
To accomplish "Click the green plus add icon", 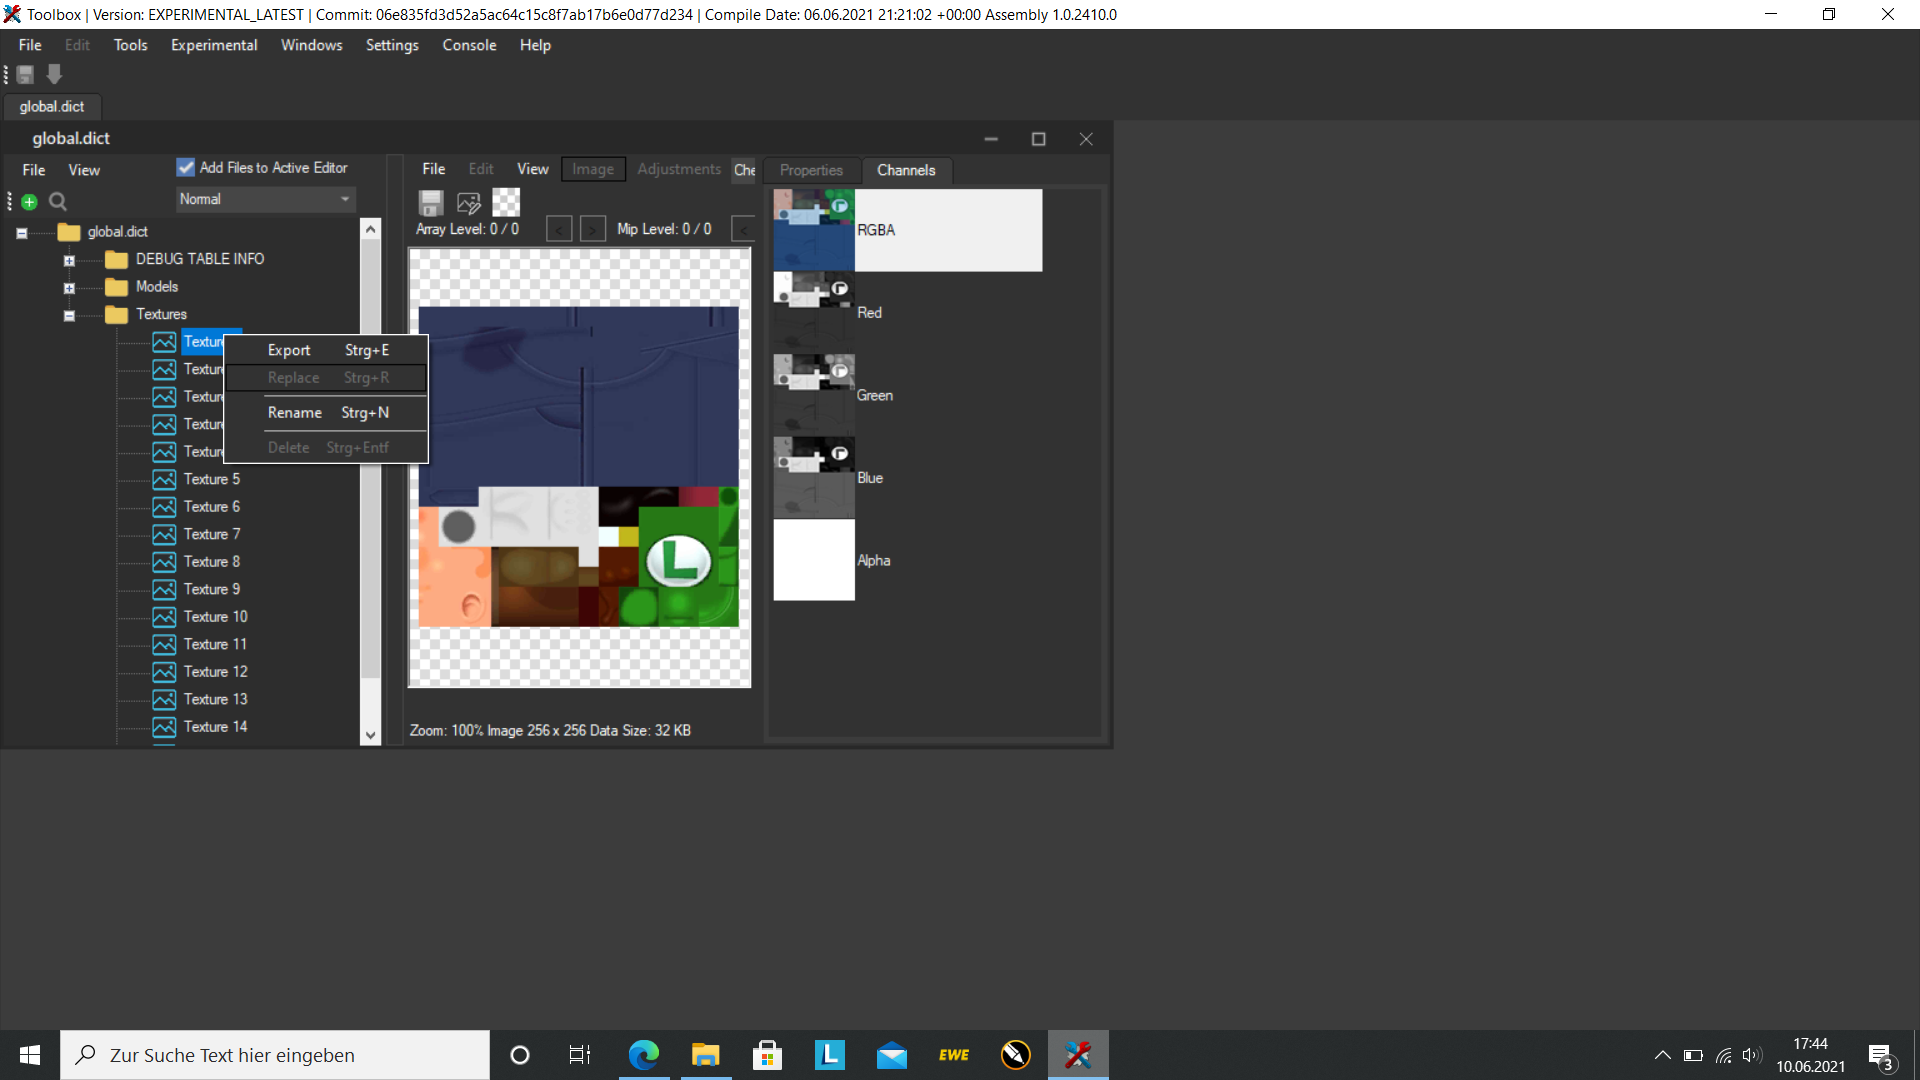I will 29,201.
